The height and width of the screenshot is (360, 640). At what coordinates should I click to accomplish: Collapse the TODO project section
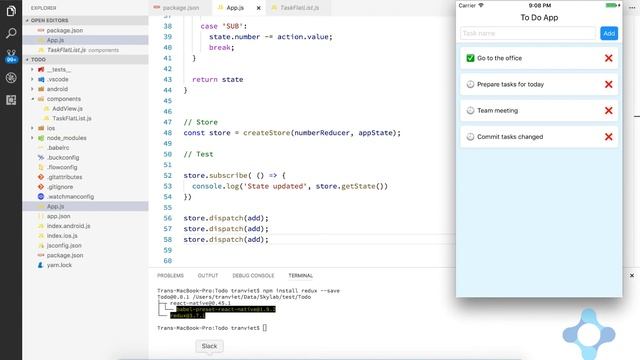coord(27,60)
